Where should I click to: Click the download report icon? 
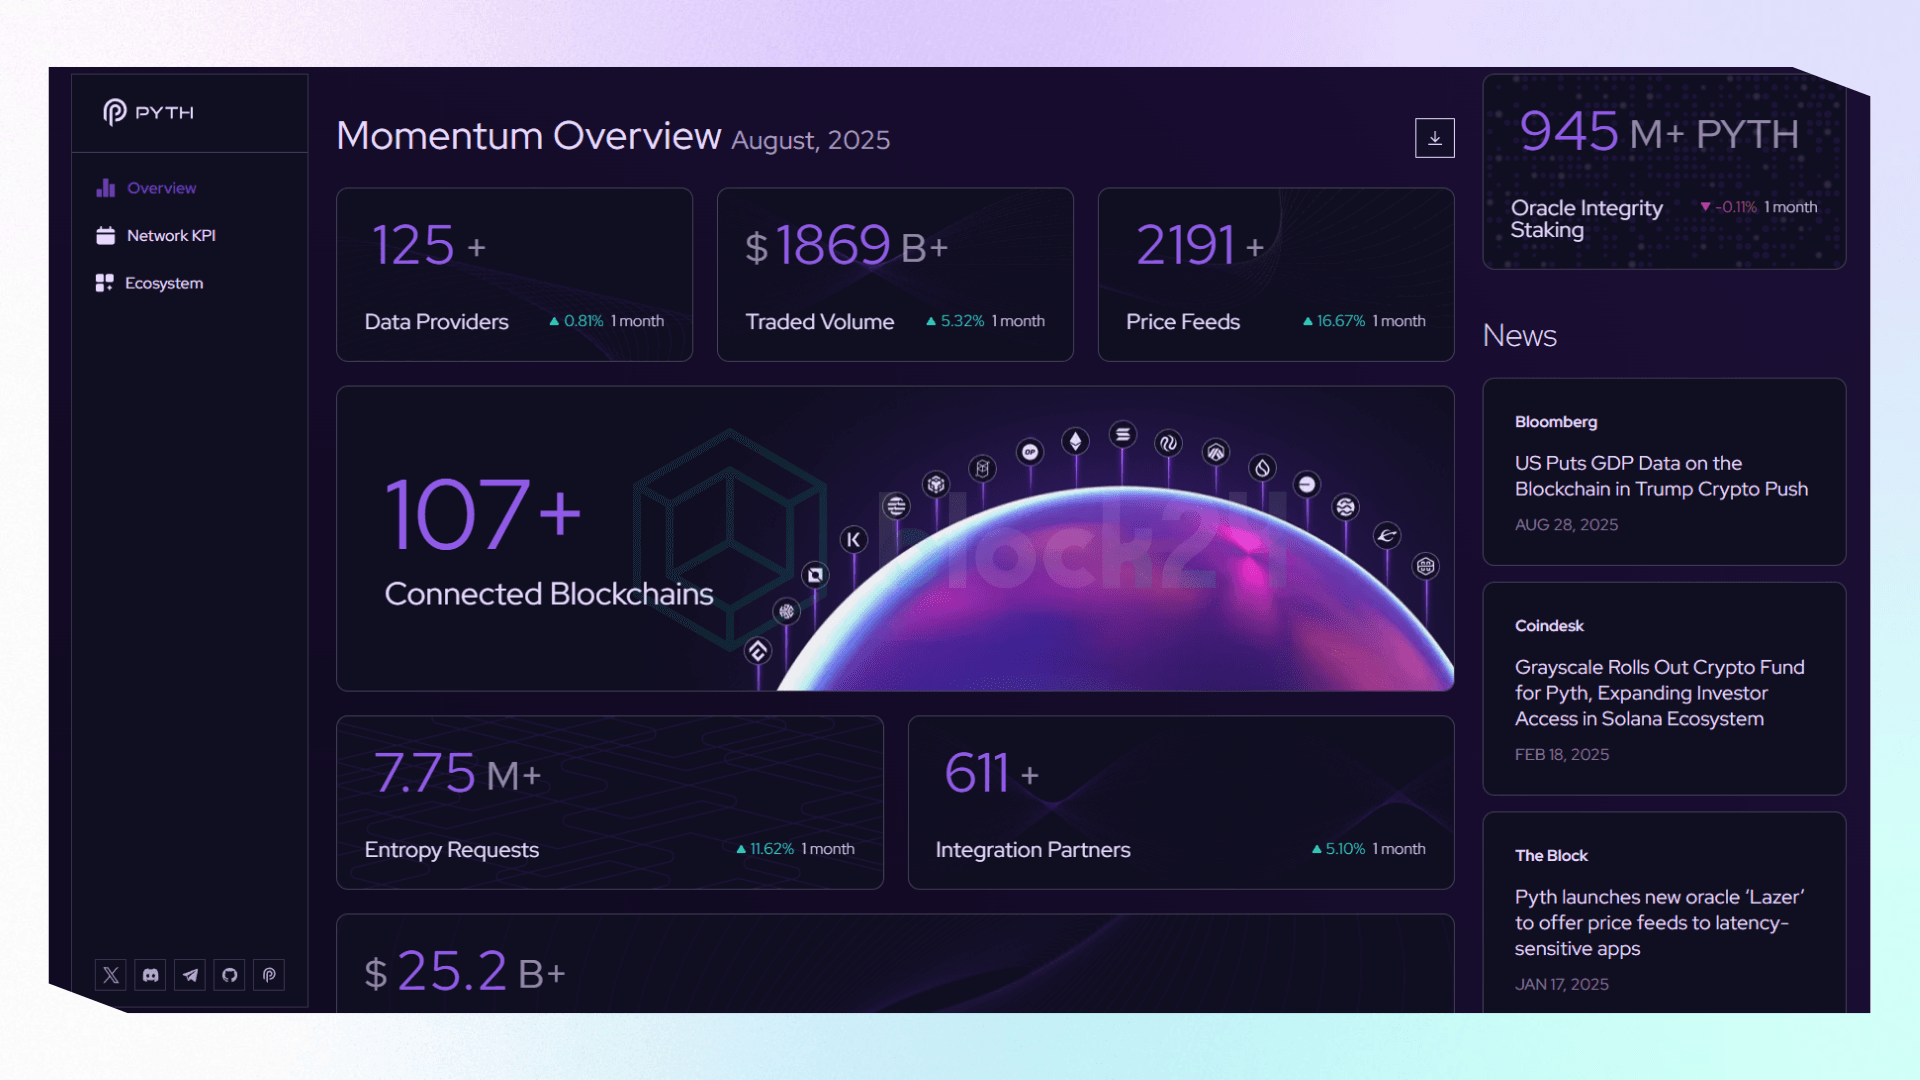pyautogui.click(x=1434, y=138)
